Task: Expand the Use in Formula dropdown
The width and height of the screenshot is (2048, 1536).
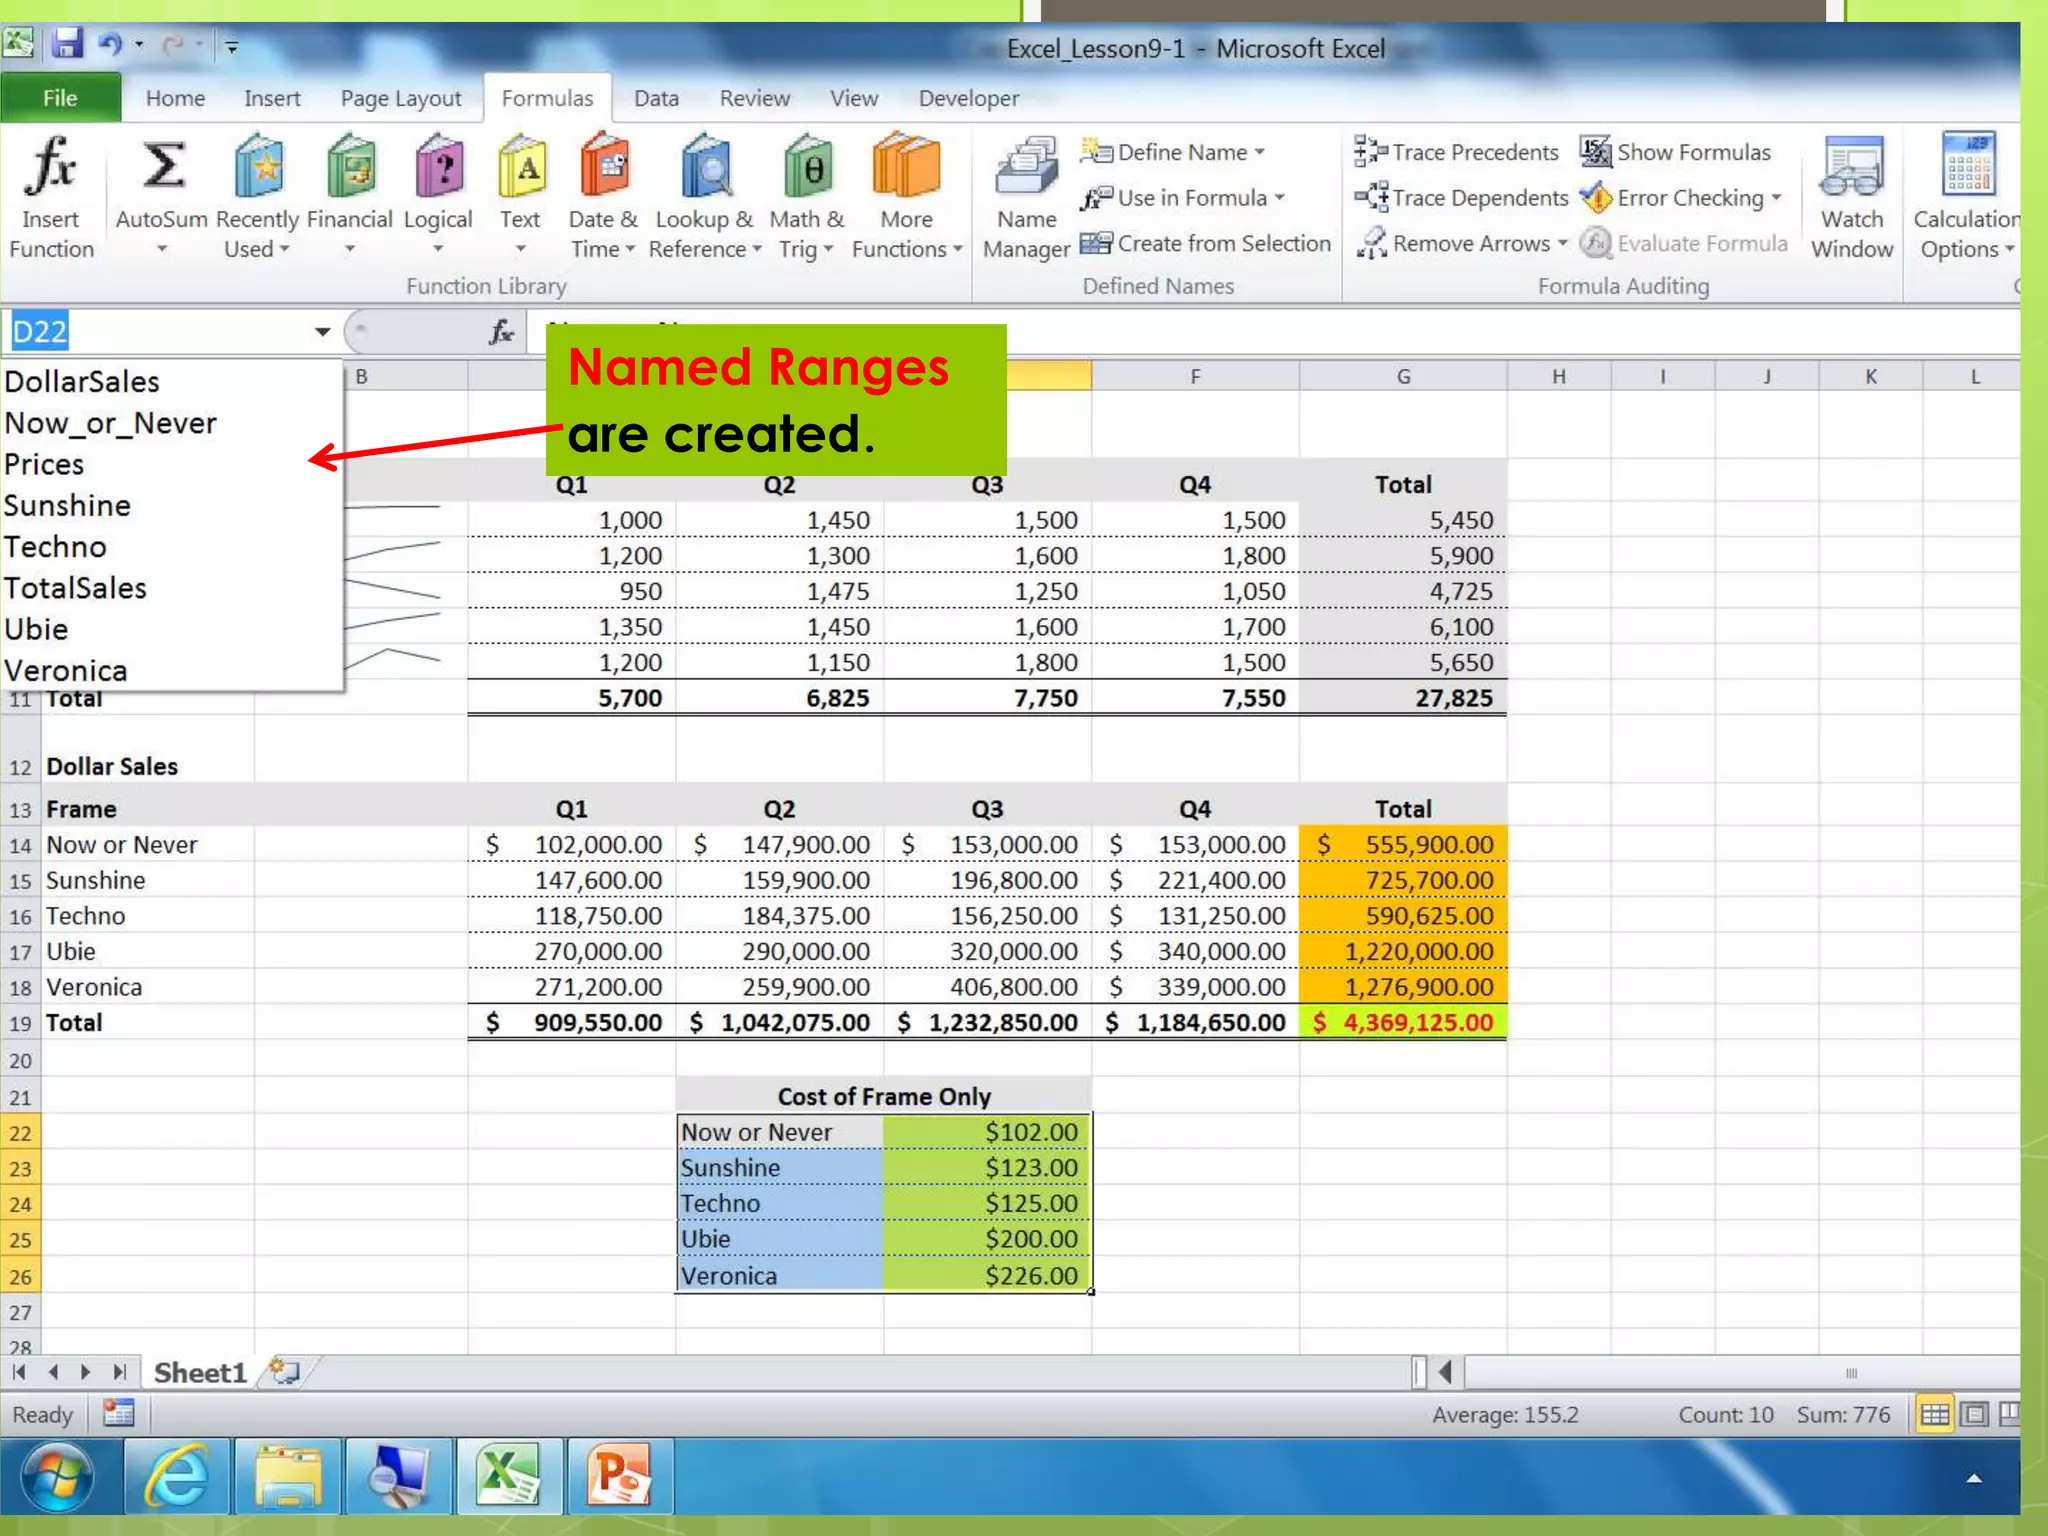Action: 1280,198
